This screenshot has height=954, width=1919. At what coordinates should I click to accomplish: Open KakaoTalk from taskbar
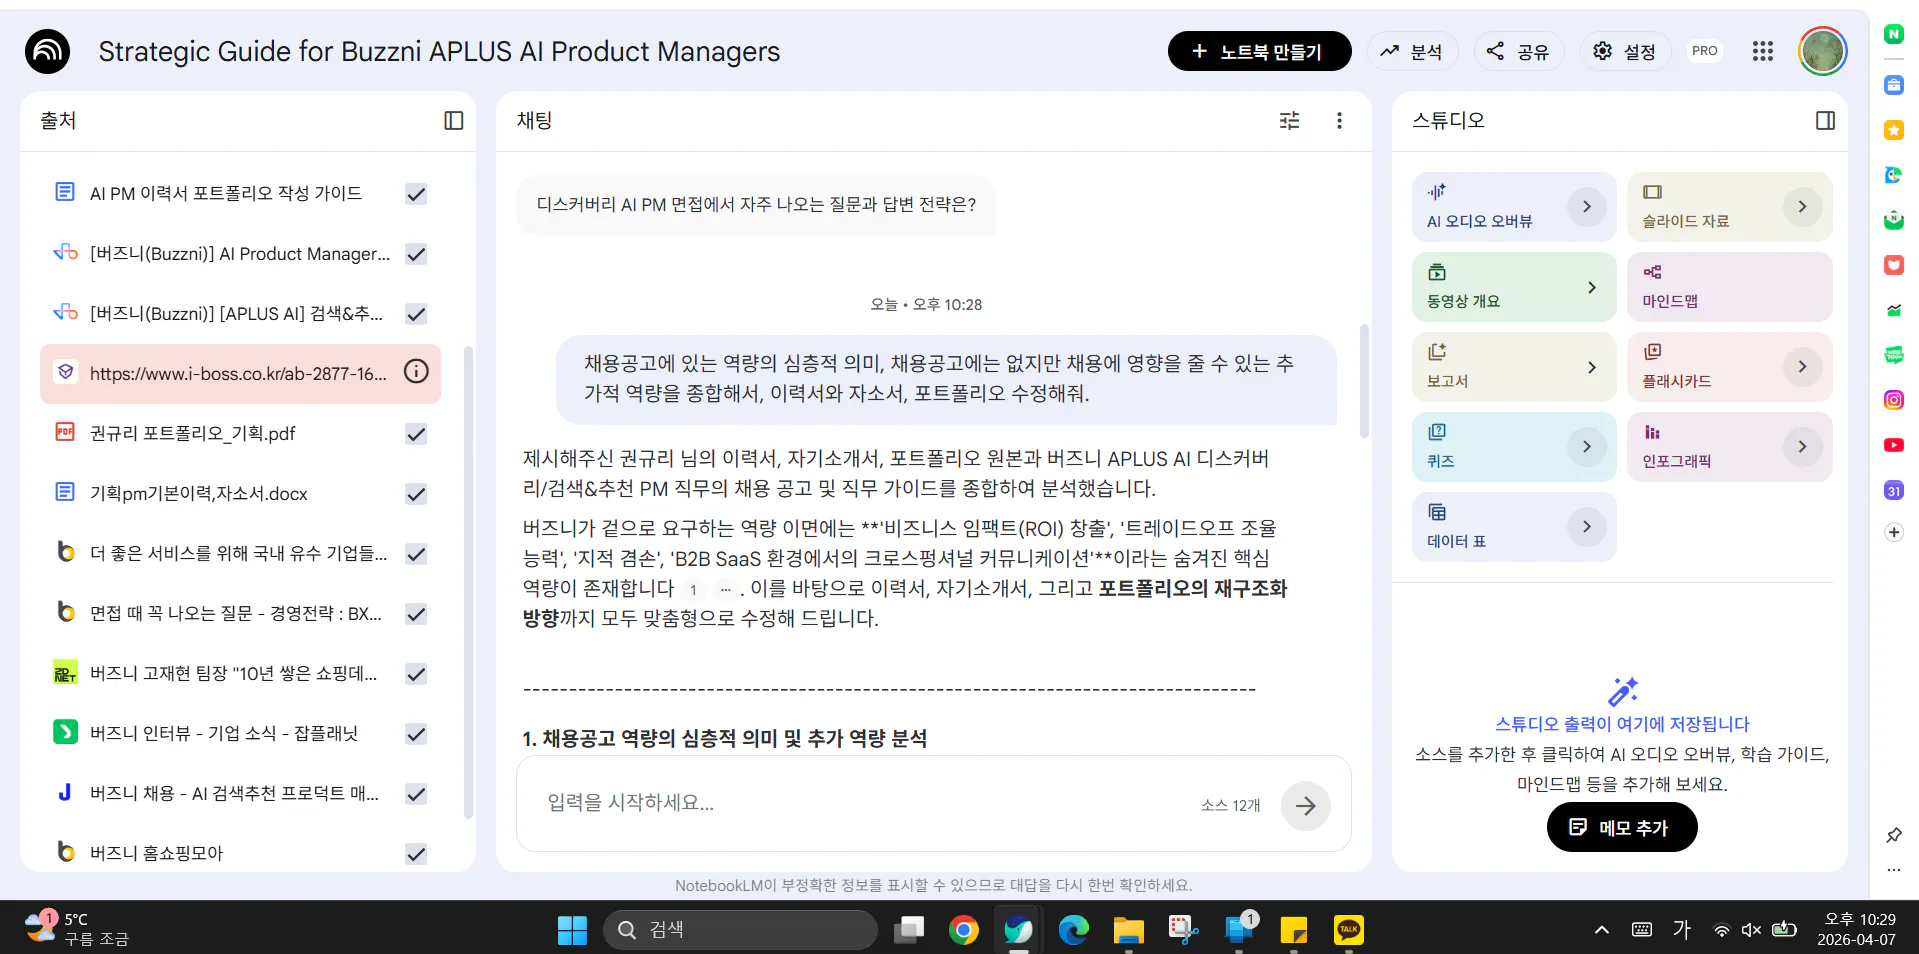[1349, 930]
